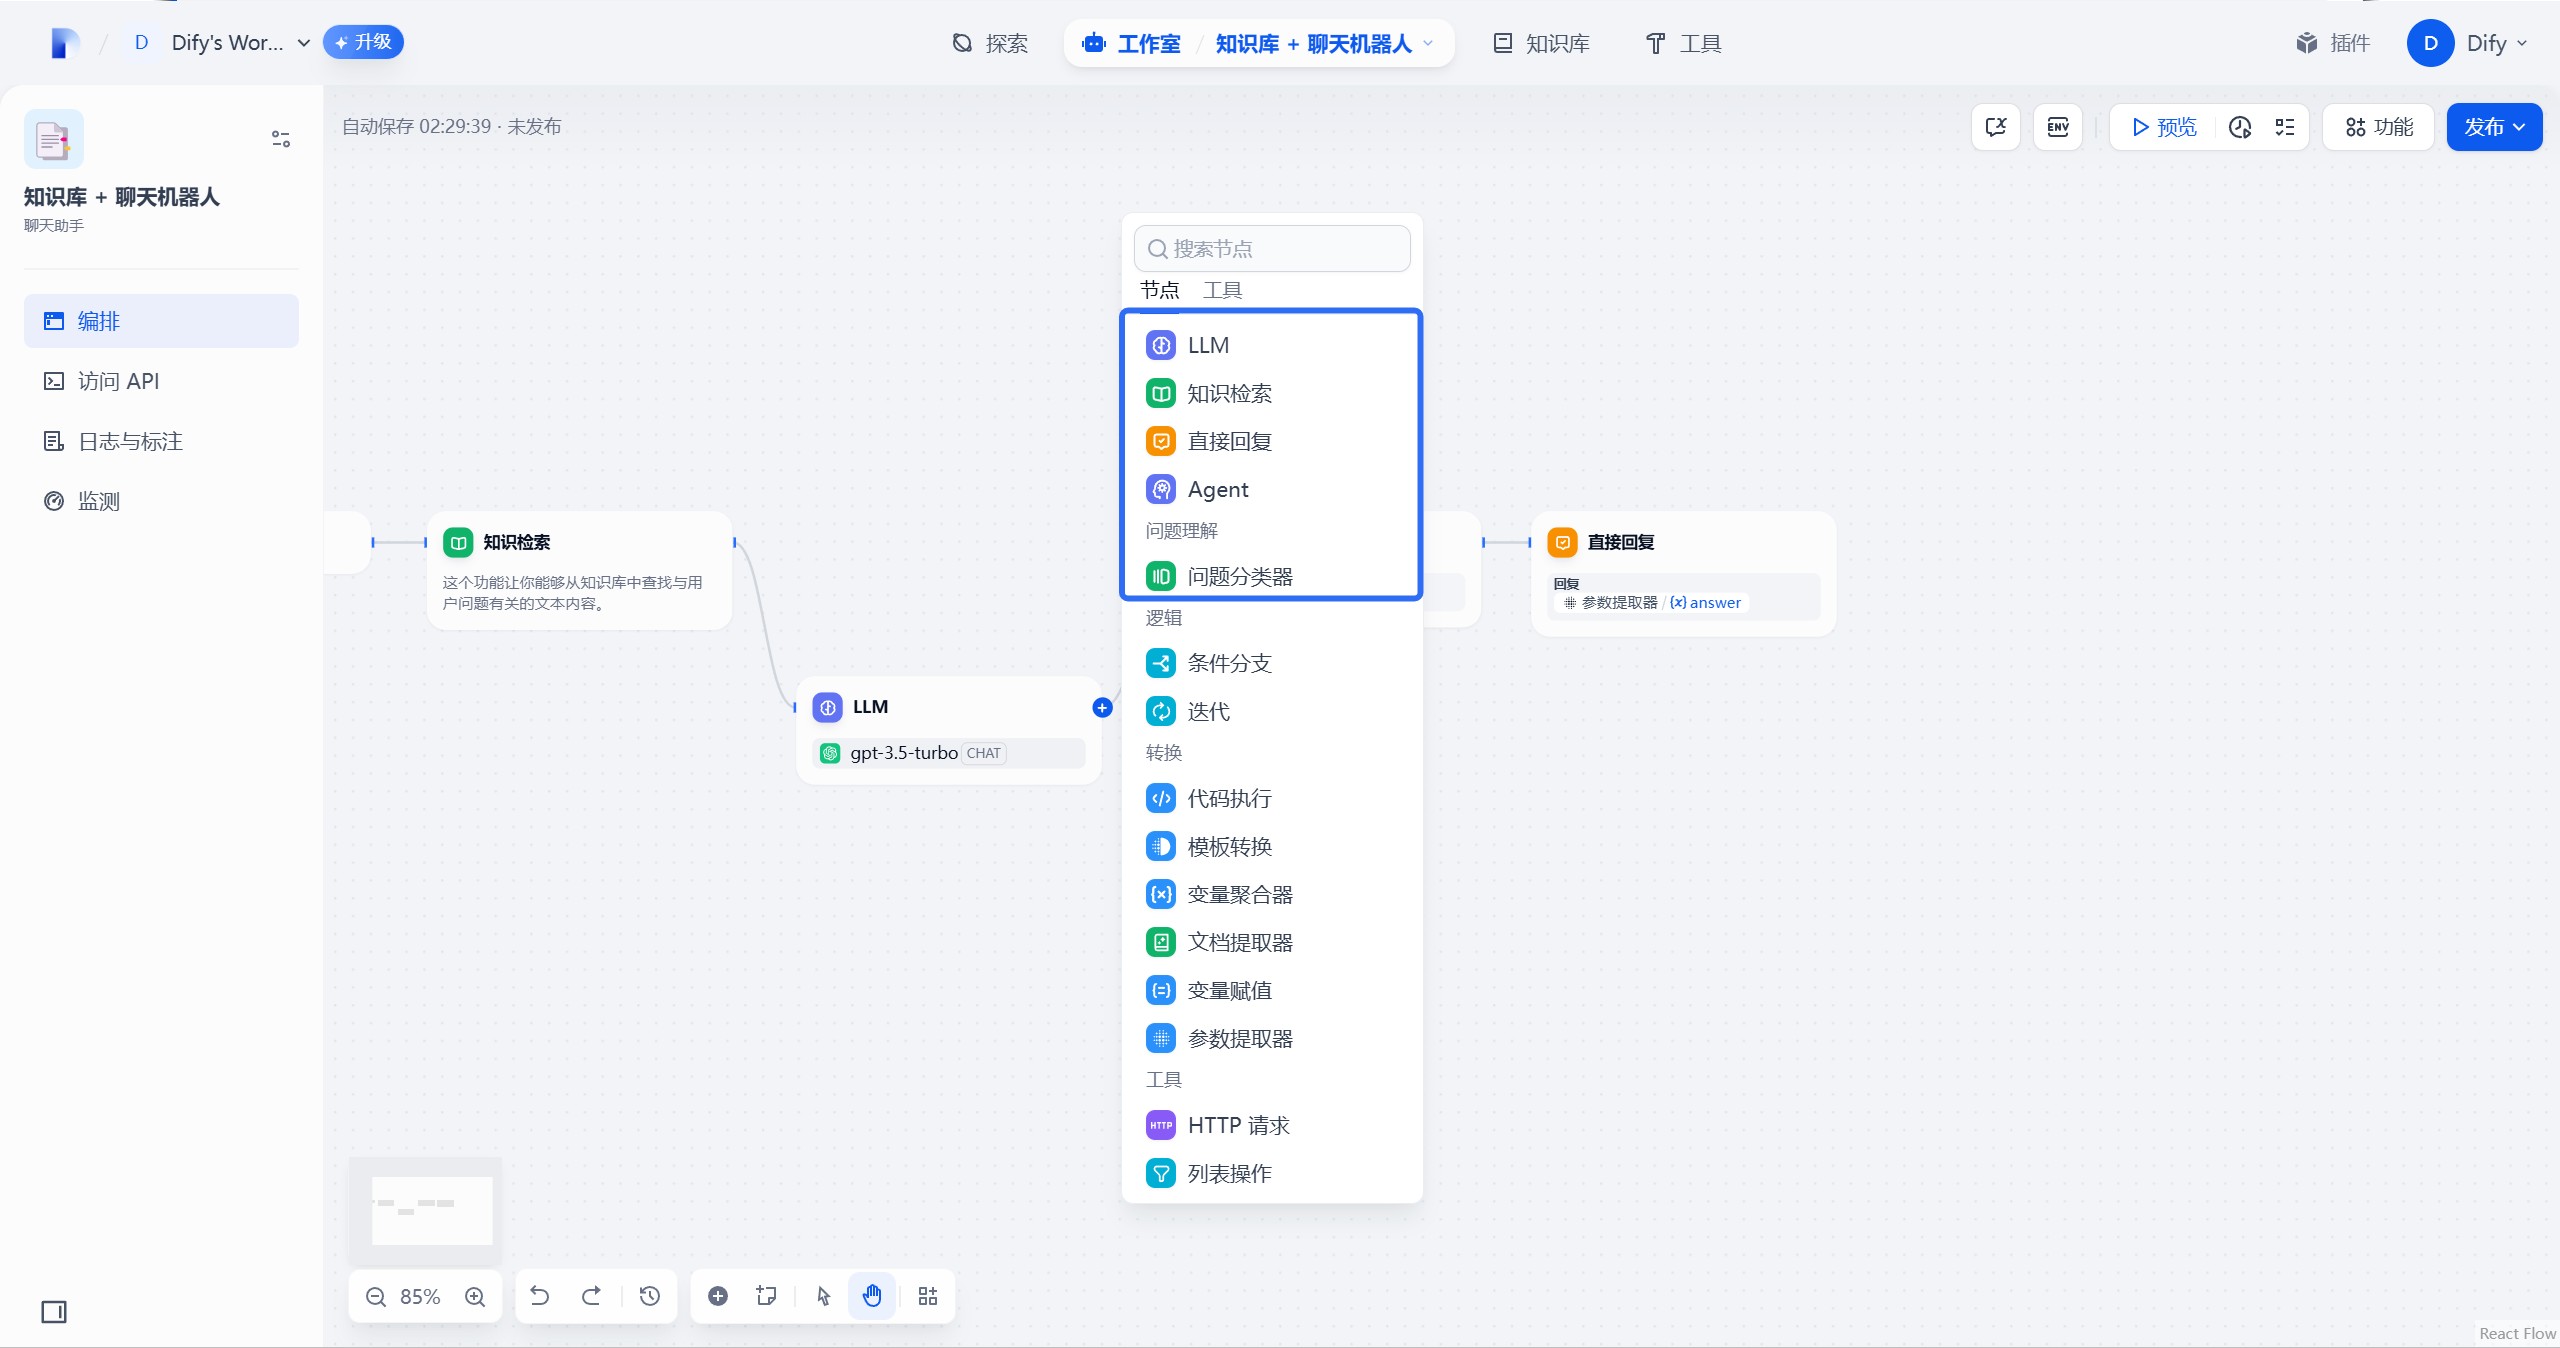Switch to the 工具 tab in node picker
Screen dimensions: 2560x1348
click(1222, 290)
